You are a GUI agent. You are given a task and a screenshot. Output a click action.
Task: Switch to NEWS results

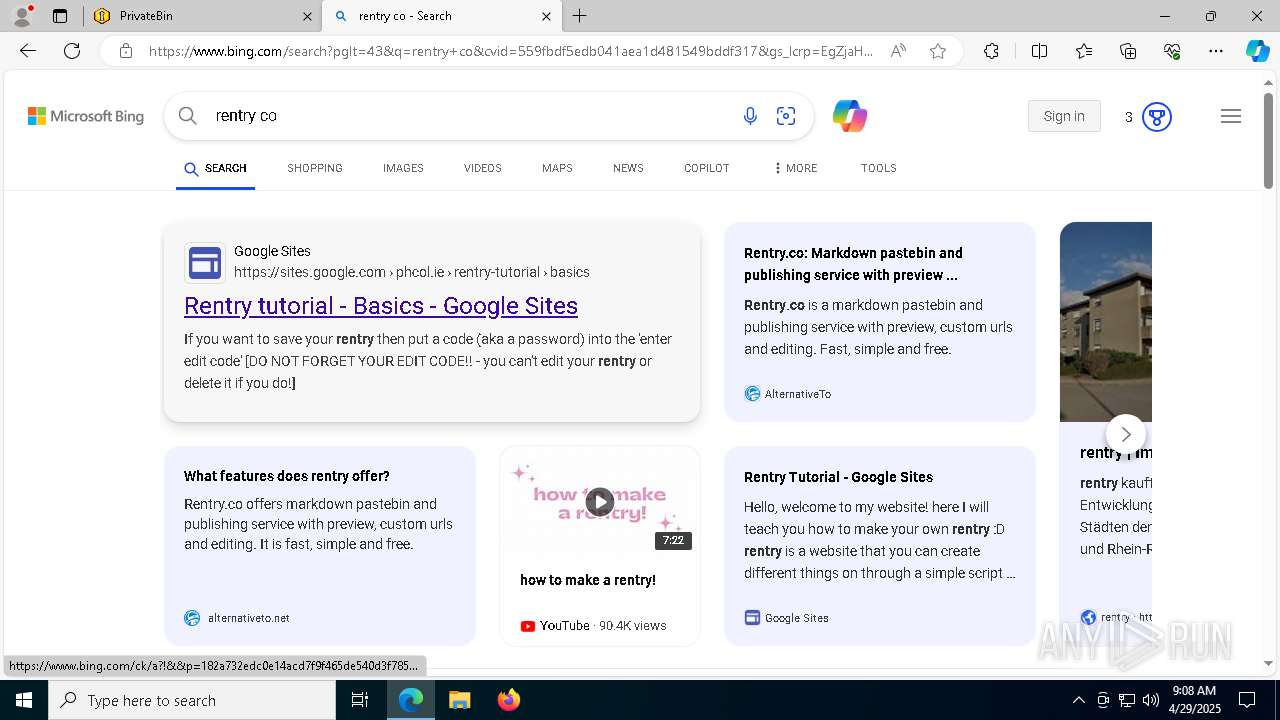point(628,168)
